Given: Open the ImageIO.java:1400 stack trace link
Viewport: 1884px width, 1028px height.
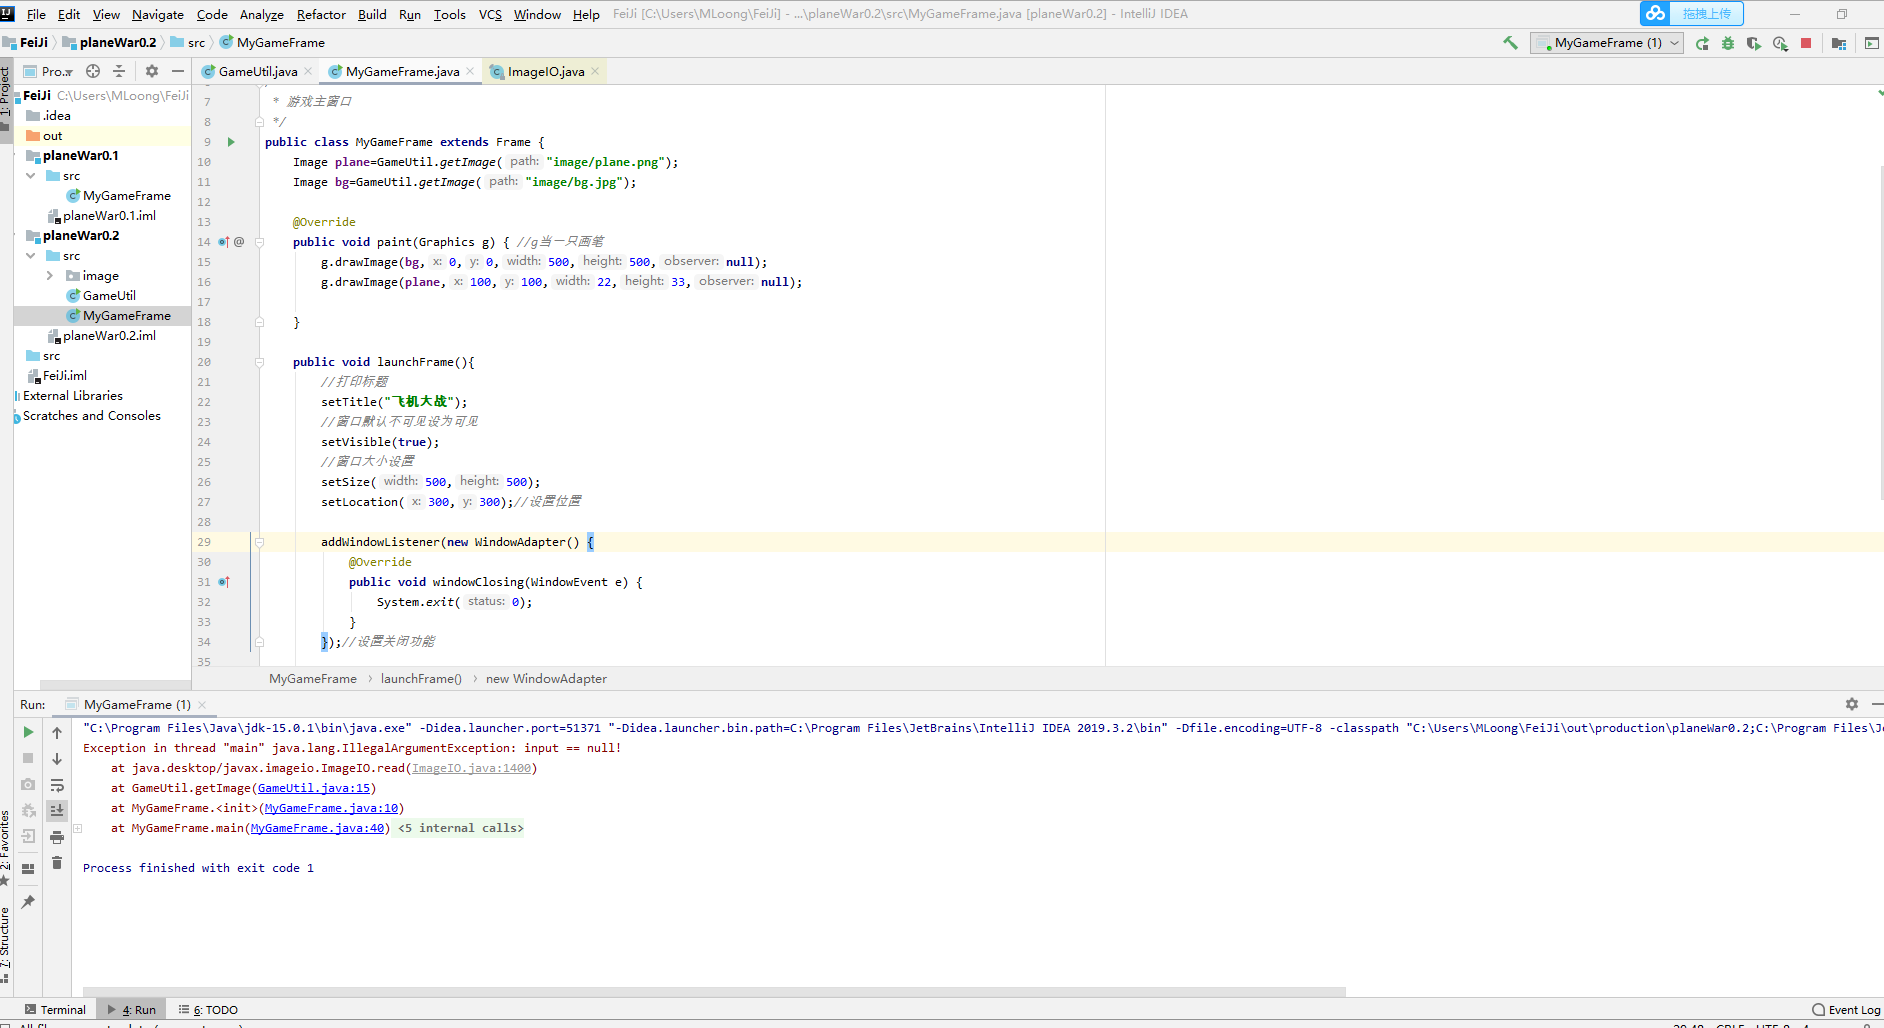Looking at the screenshot, I should pyautogui.click(x=471, y=768).
